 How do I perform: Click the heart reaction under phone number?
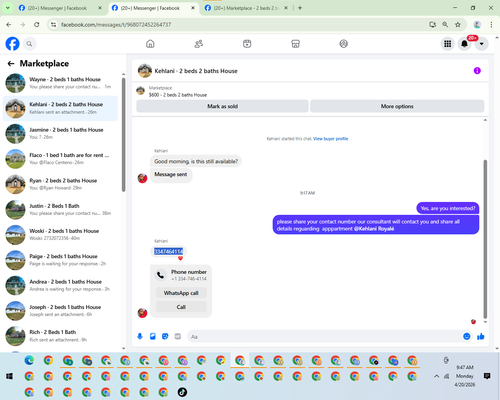(180, 258)
